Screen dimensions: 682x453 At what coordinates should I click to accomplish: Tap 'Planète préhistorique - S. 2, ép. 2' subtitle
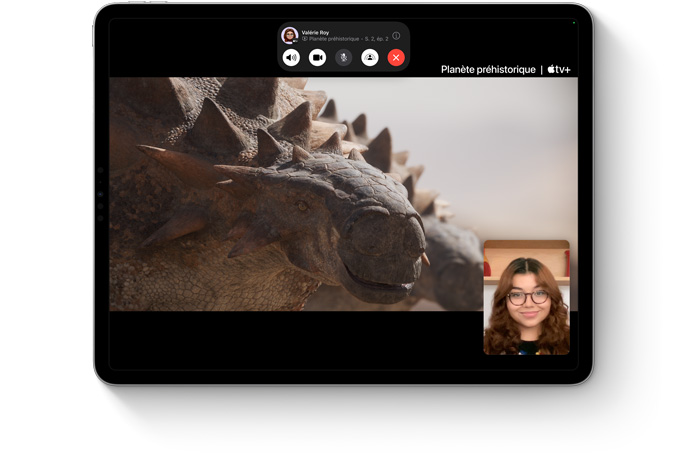click(x=345, y=39)
